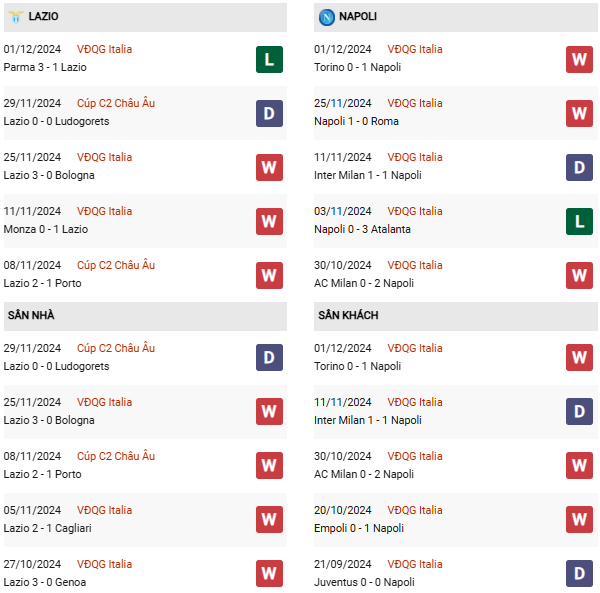Screen dimensions: 600x593
Task: Click the W badge beside Lazio 3 - 0 Genoa
Action: (x=269, y=573)
